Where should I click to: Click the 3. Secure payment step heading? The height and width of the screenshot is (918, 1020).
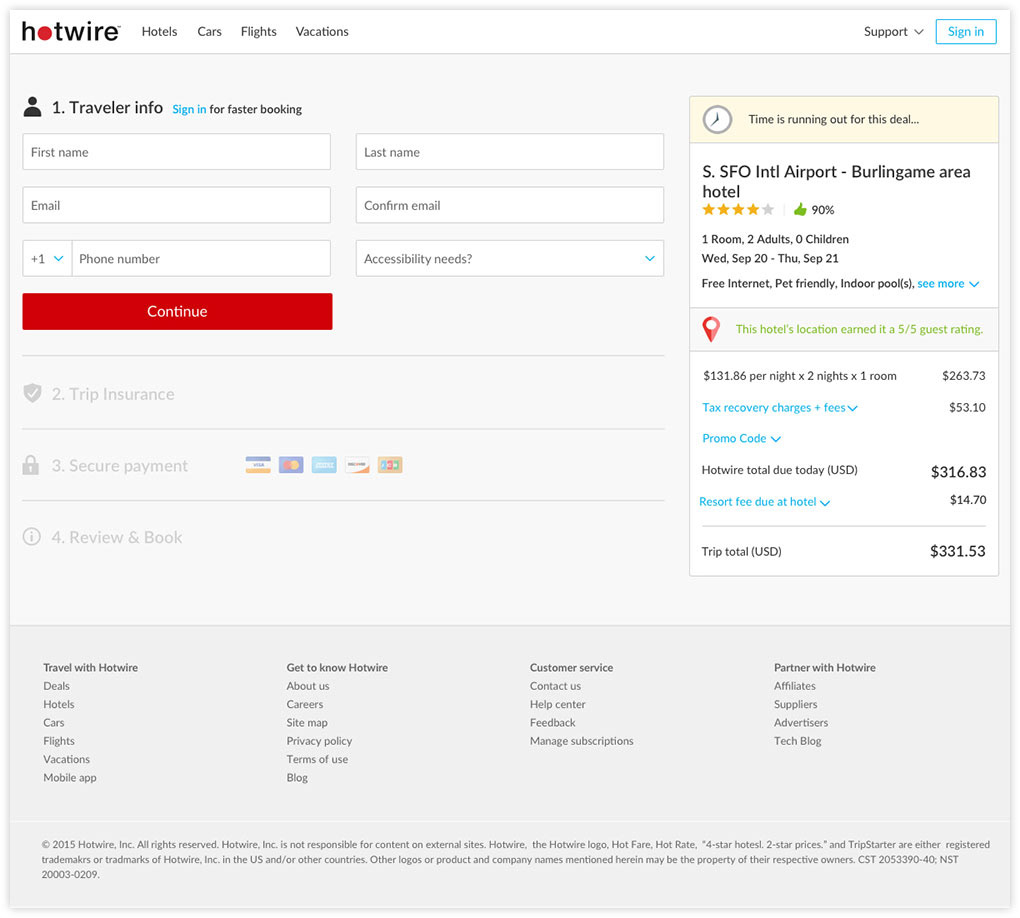click(x=120, y=465)
